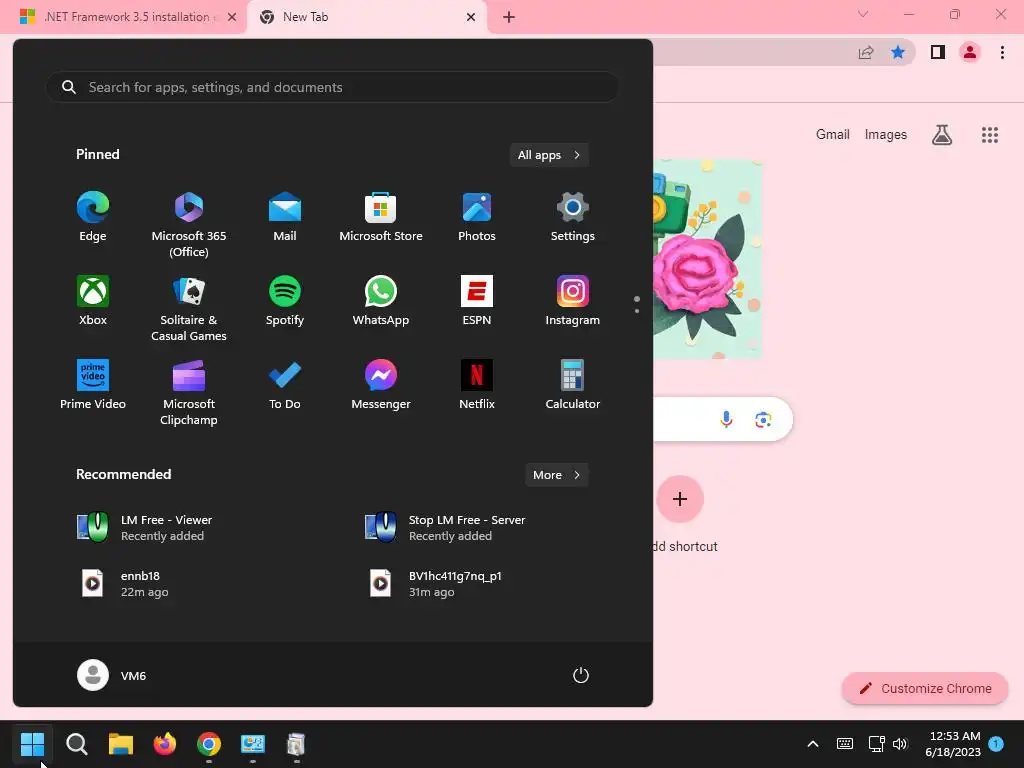Click the Add shortcut plus button

point(680,499)
